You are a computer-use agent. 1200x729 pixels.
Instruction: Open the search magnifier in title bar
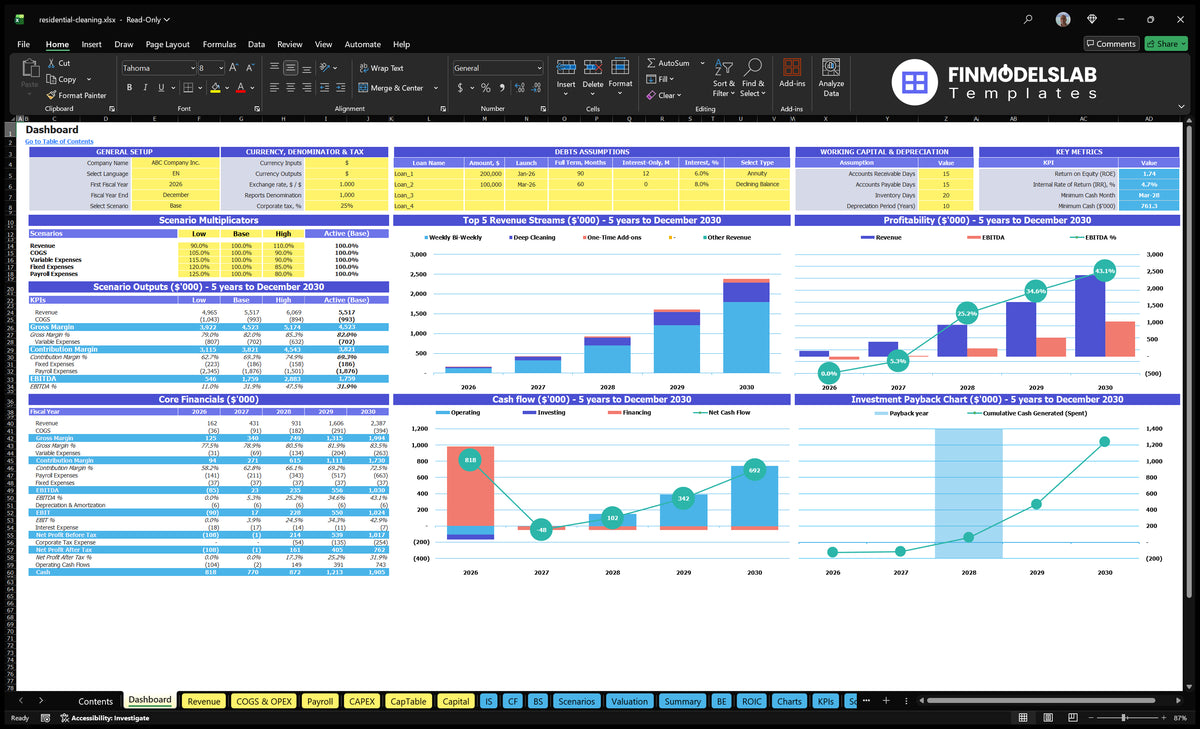coord(1029,19)
